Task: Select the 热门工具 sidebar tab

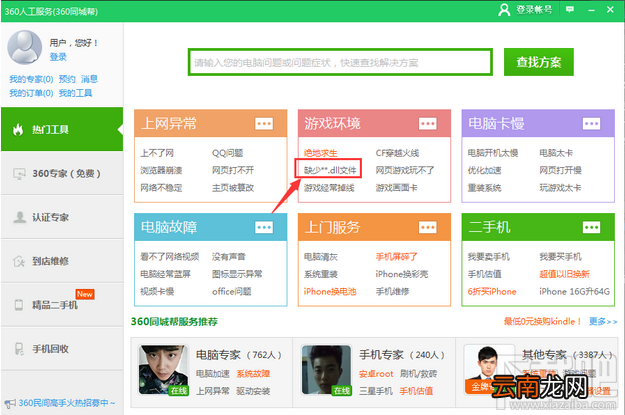Action: click(x=62, y=129)
